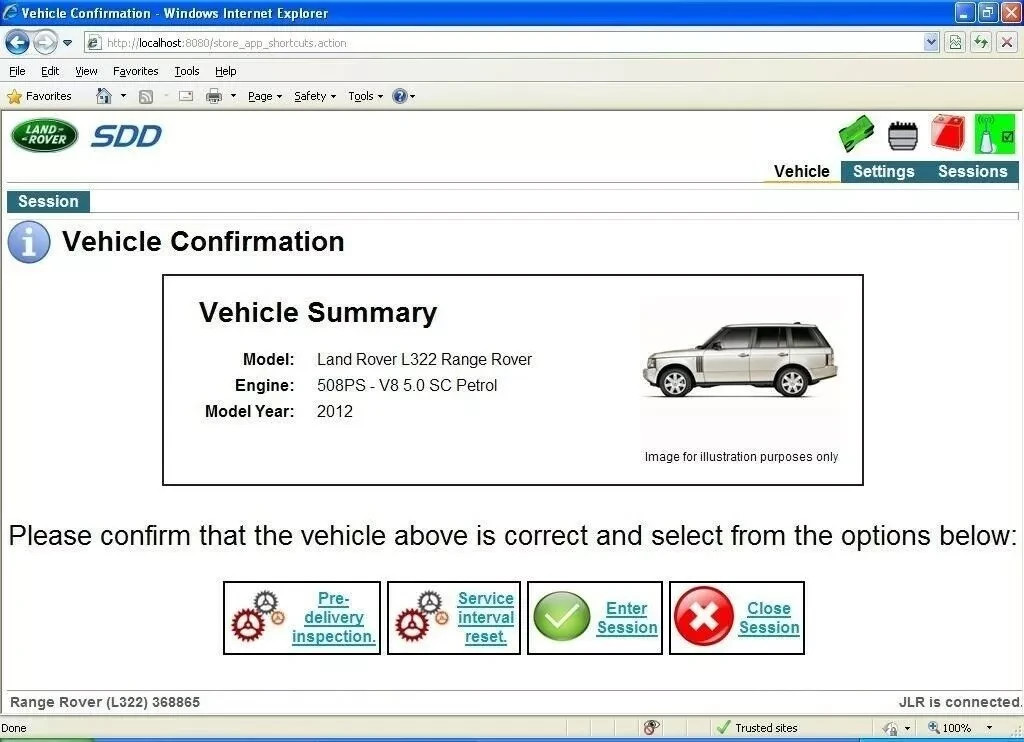This screenshot has width=1024, height=742.
Task: Click the Enter Session link
Action: point(627,618)
